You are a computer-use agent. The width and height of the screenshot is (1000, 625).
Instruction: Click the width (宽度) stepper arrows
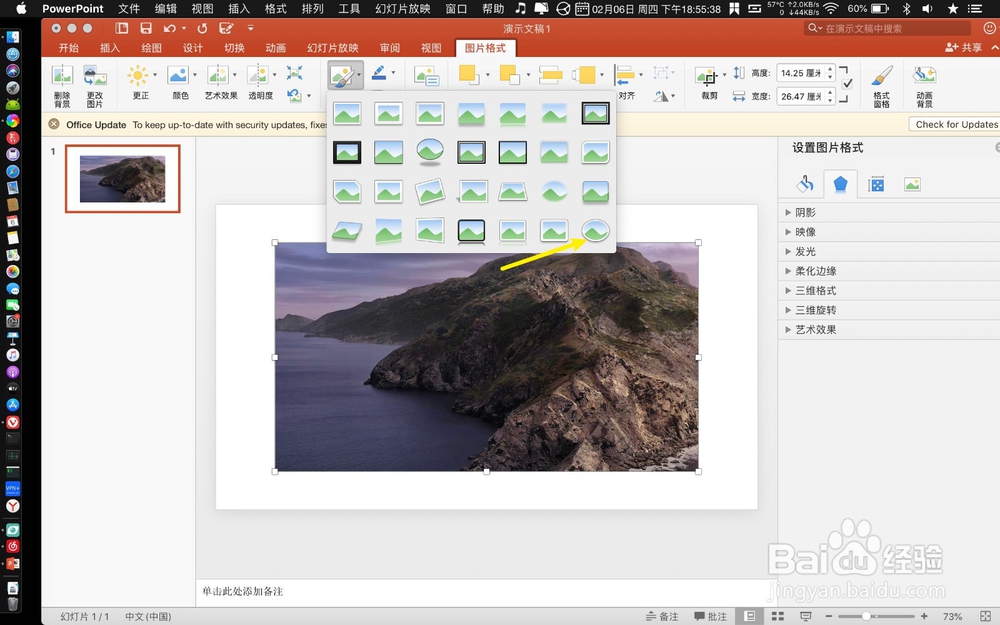pos(830,96)
